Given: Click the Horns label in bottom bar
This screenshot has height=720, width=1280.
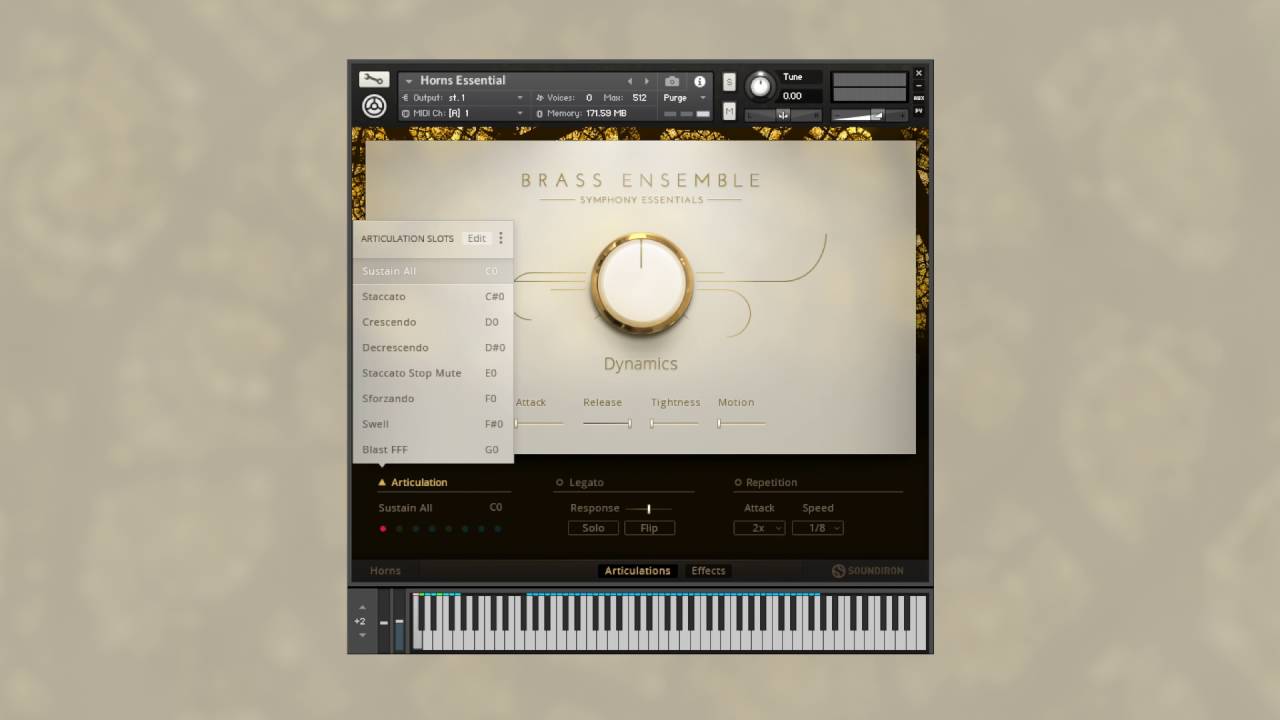Looking at the screenshot, I should tap(385, 571).
